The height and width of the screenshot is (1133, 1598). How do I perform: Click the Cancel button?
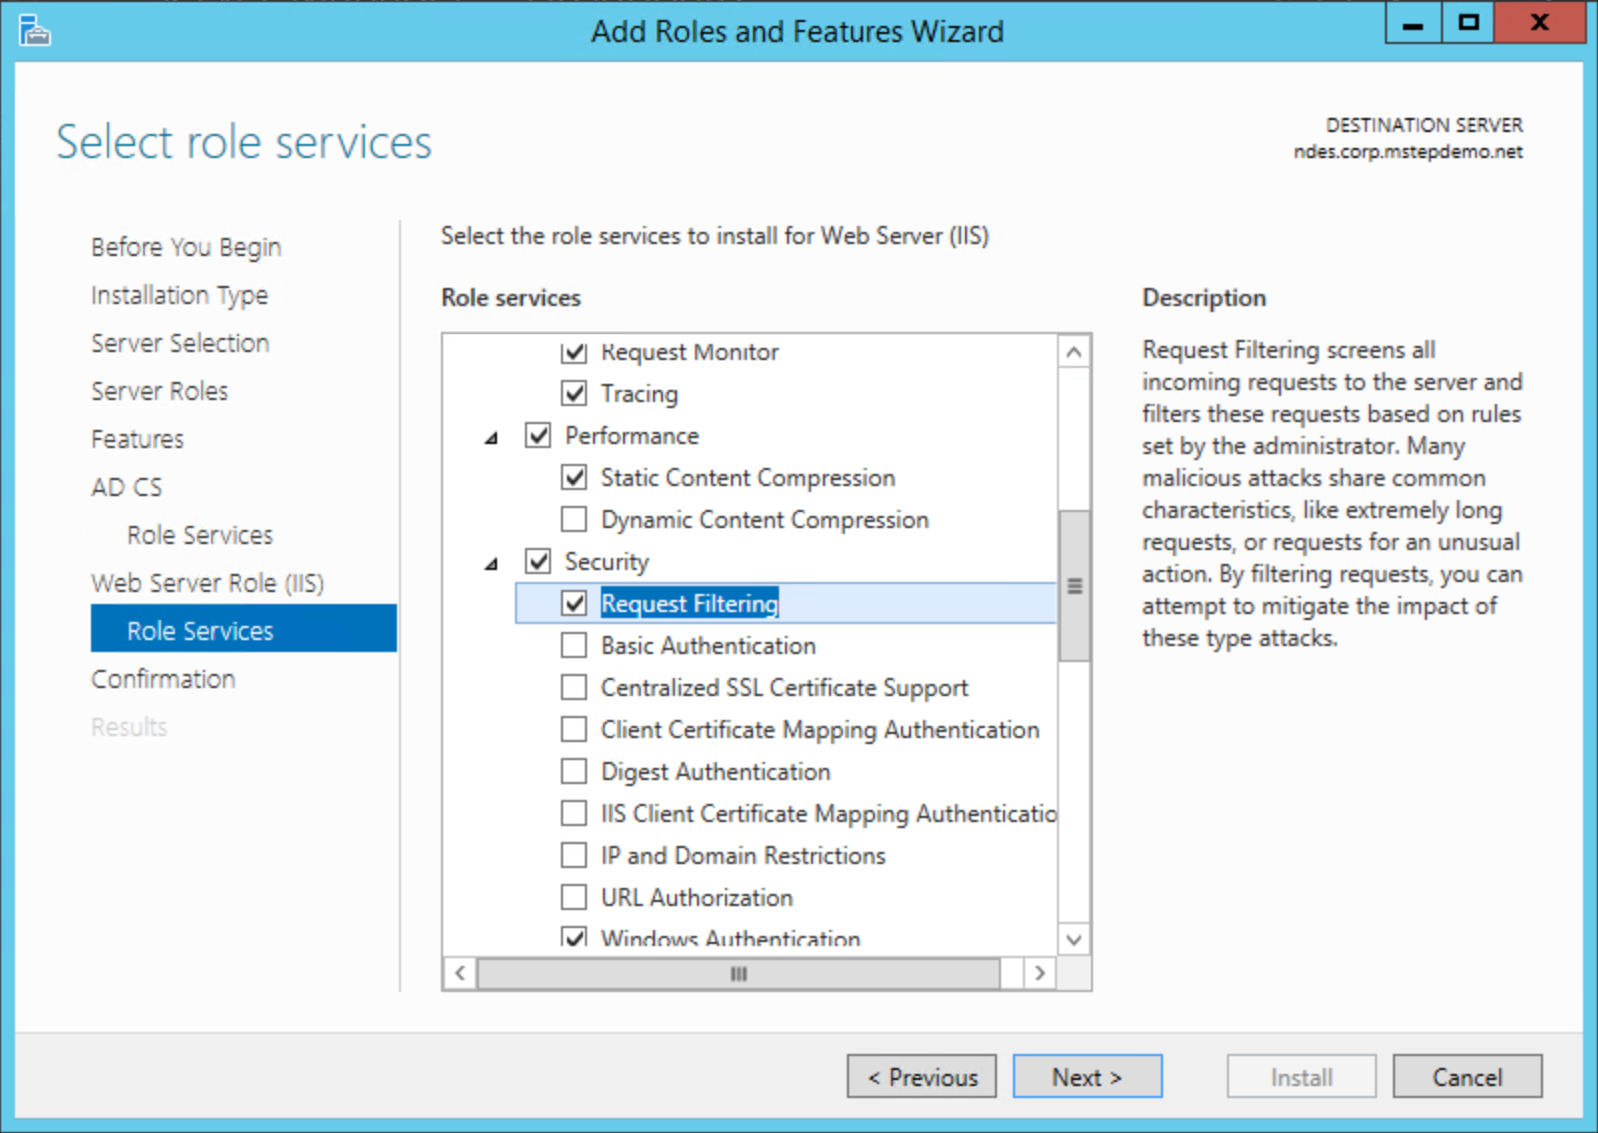click(1468, 1076)
